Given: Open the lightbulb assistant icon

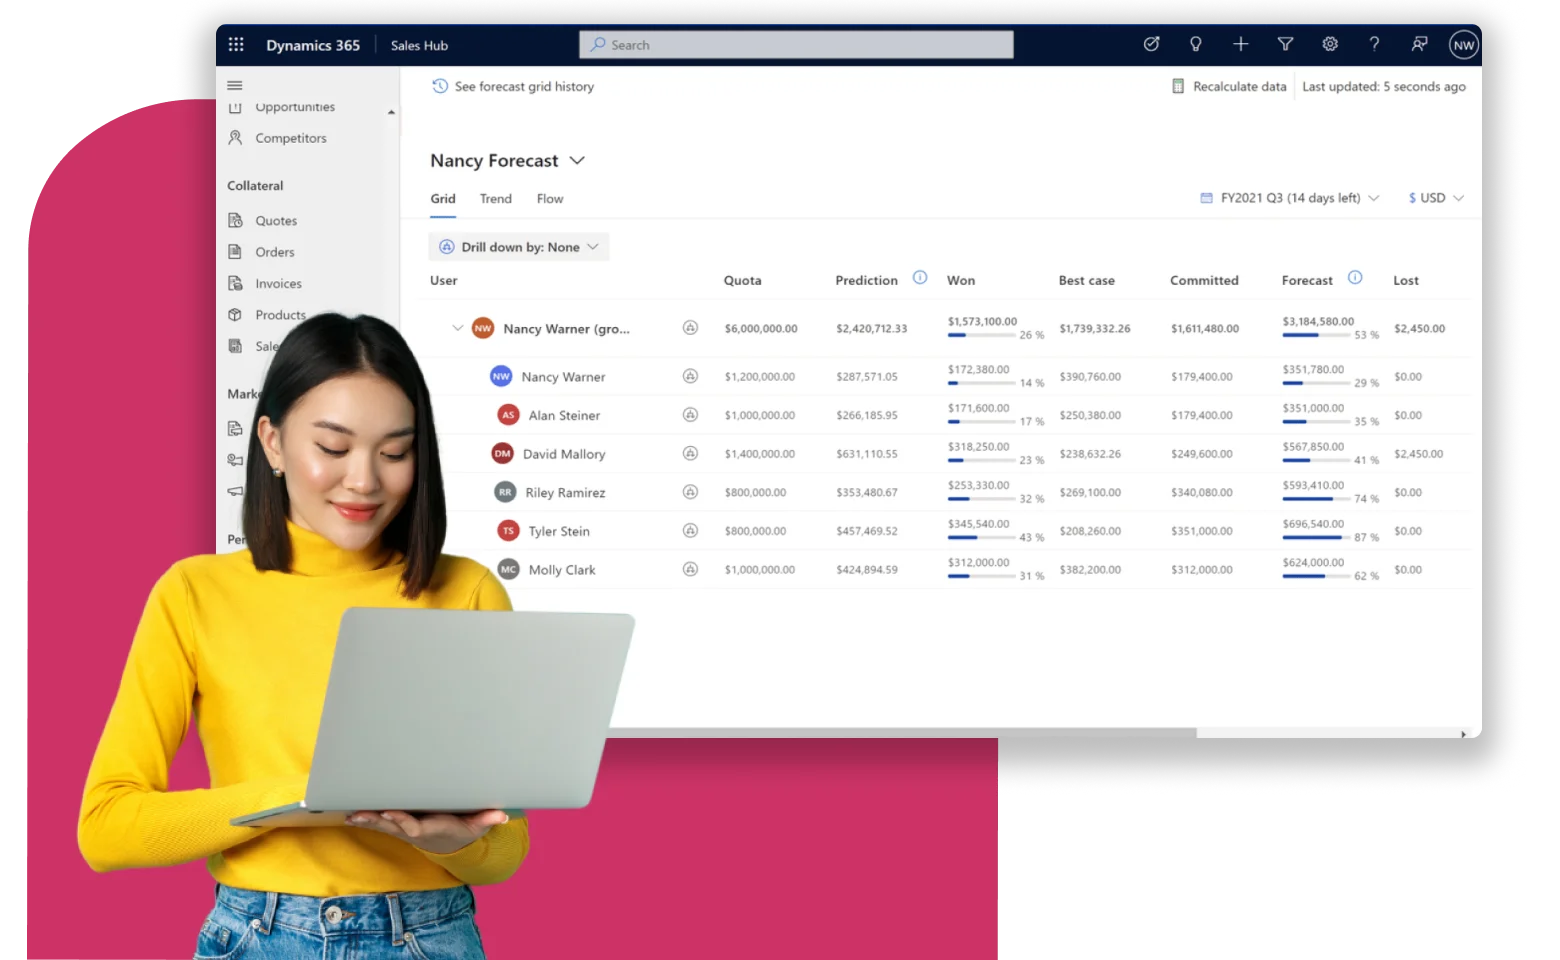Looking at the screenshot, I should tap(1195, 44).
